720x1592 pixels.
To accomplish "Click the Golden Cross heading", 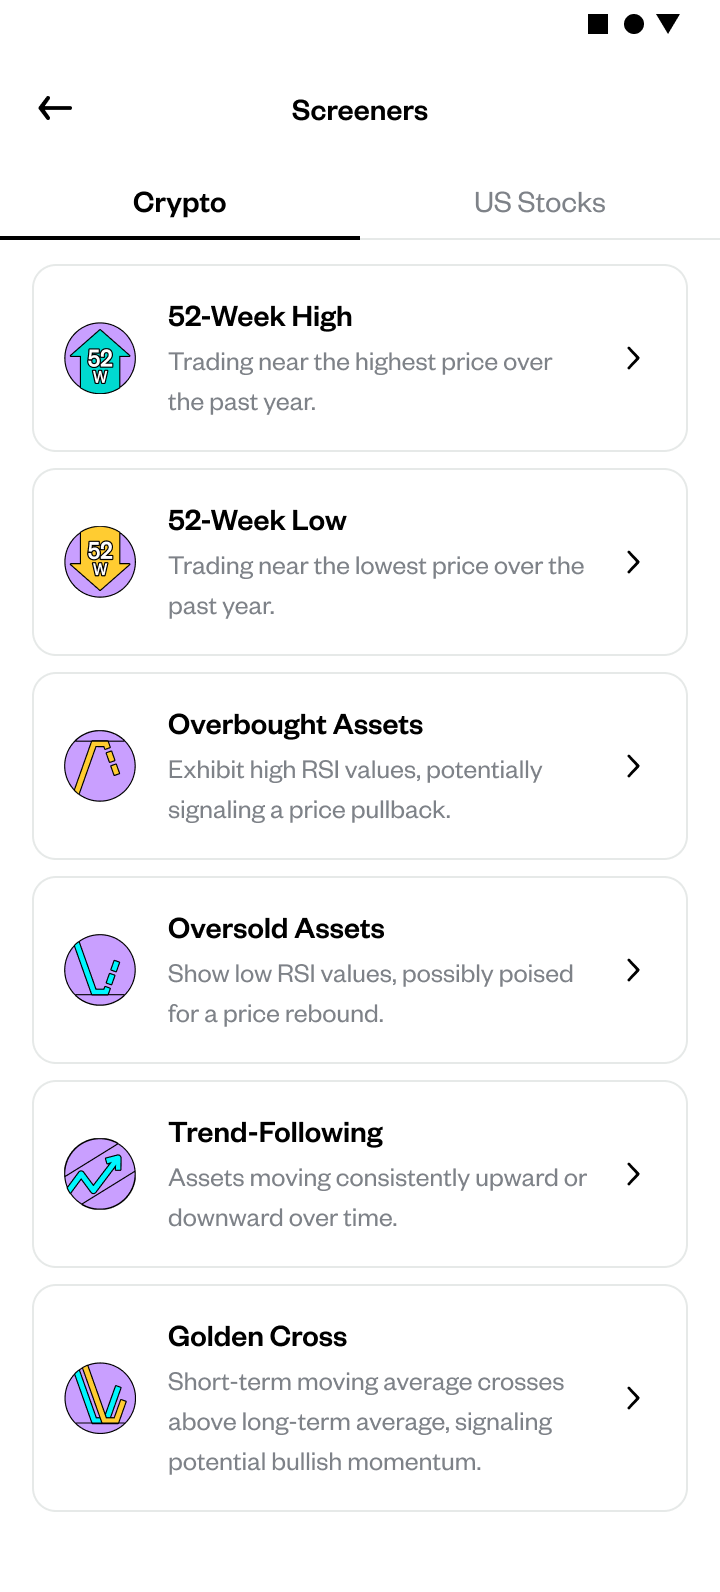I will pyautogui.click(x=257, y=1337).
